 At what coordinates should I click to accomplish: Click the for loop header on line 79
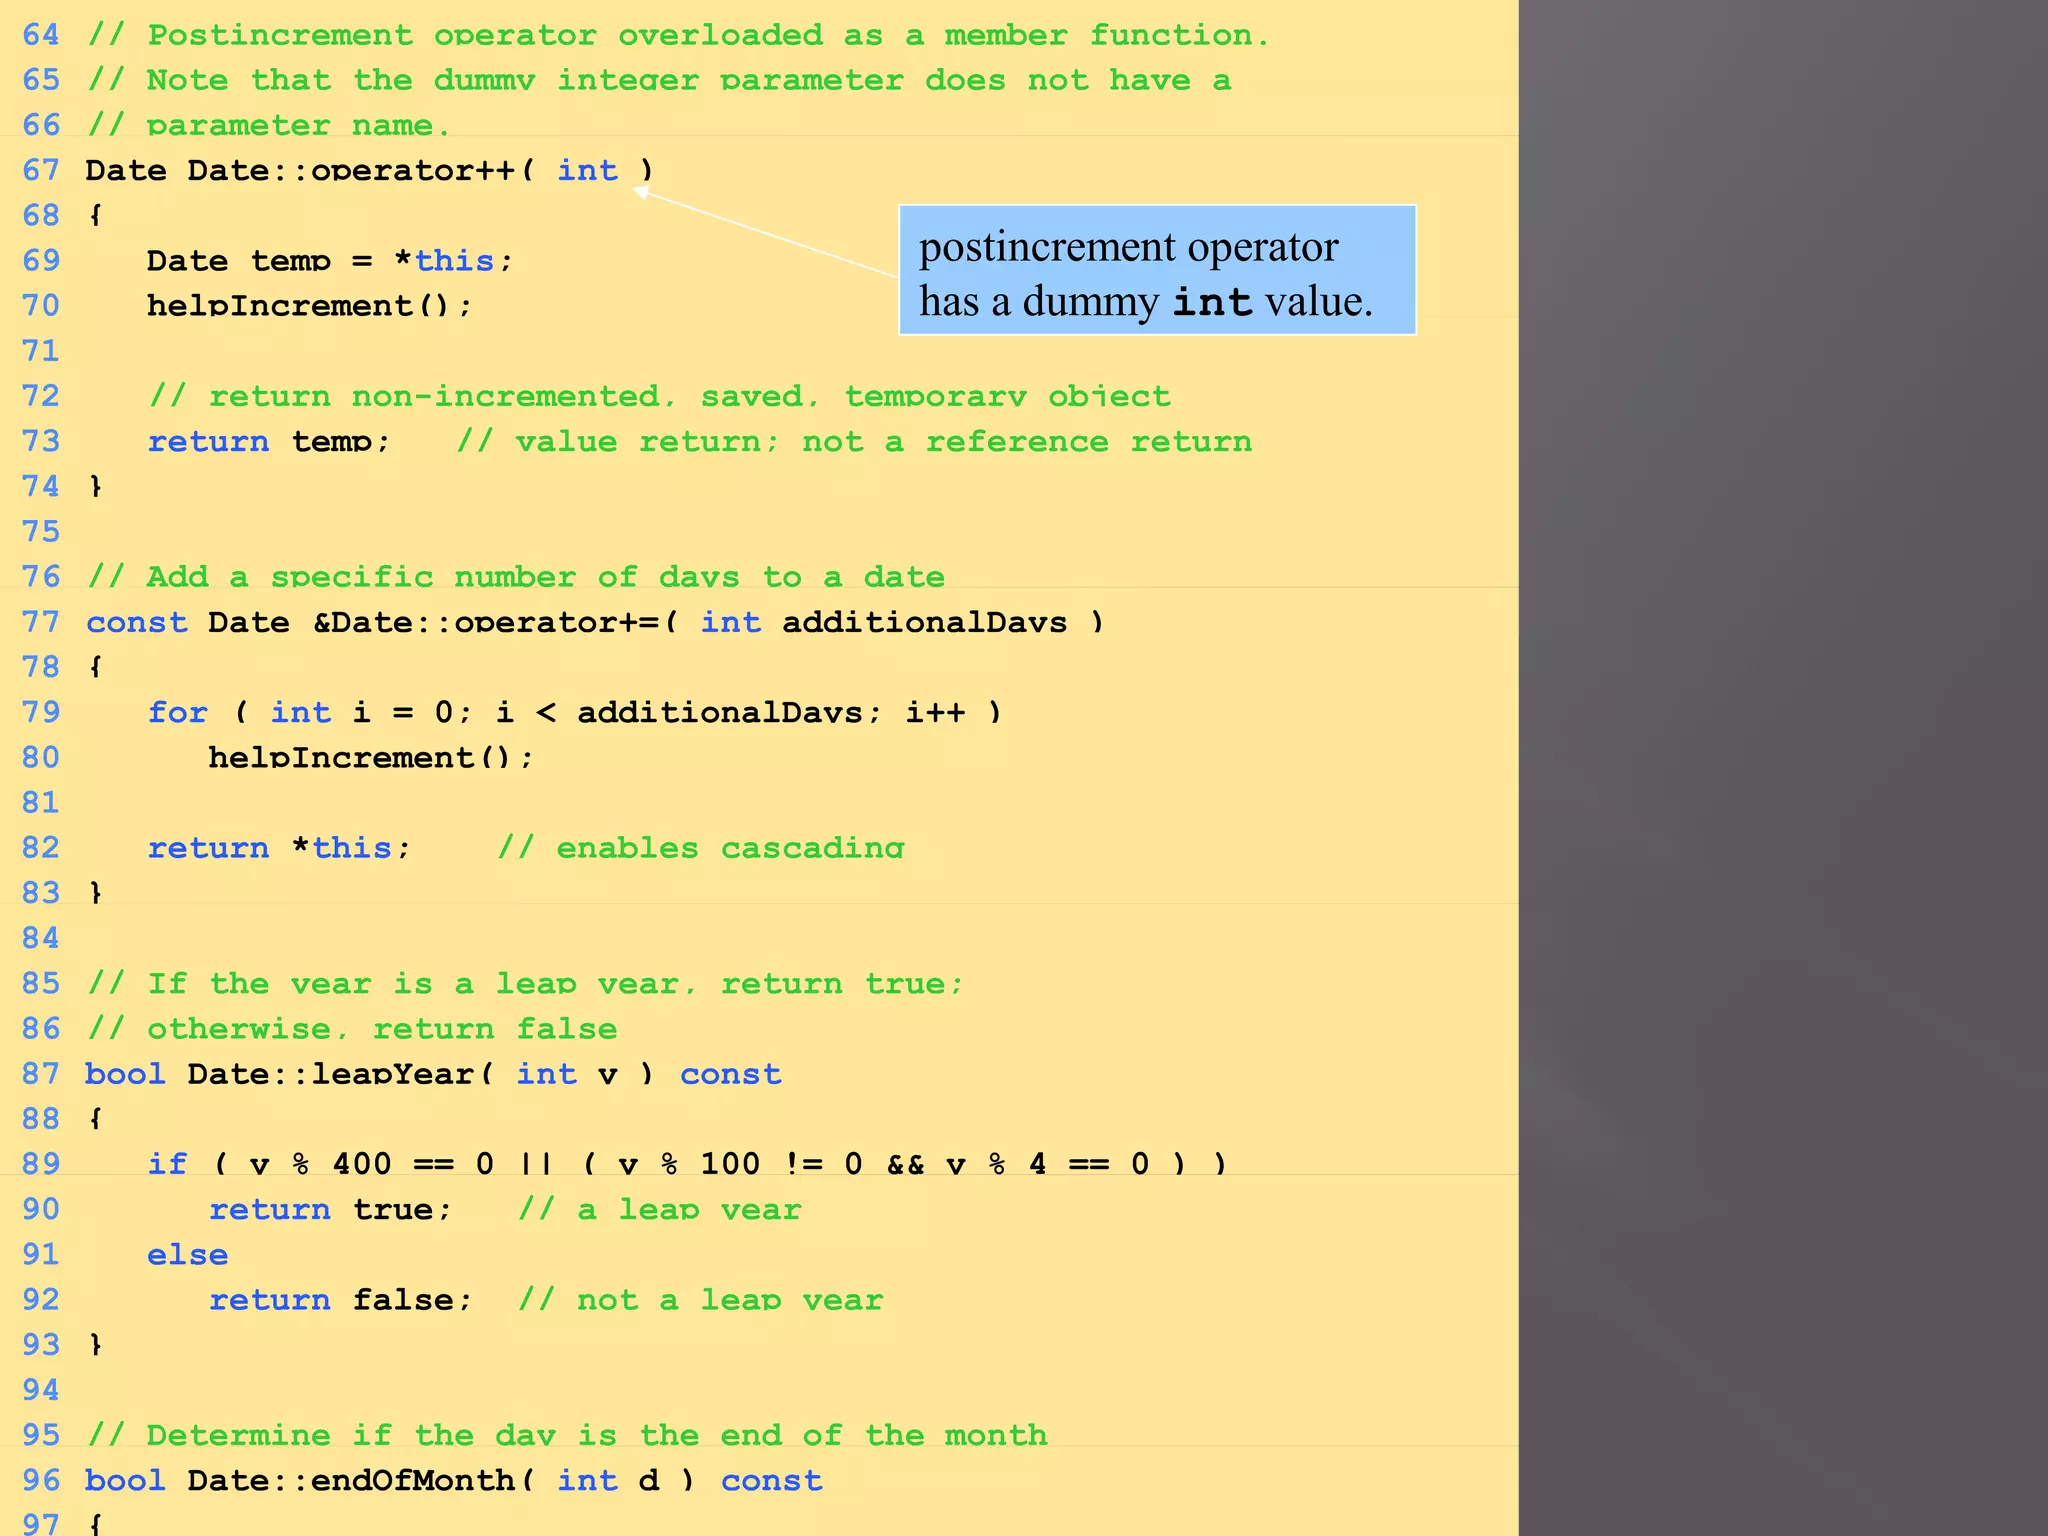tap(574, 712)
